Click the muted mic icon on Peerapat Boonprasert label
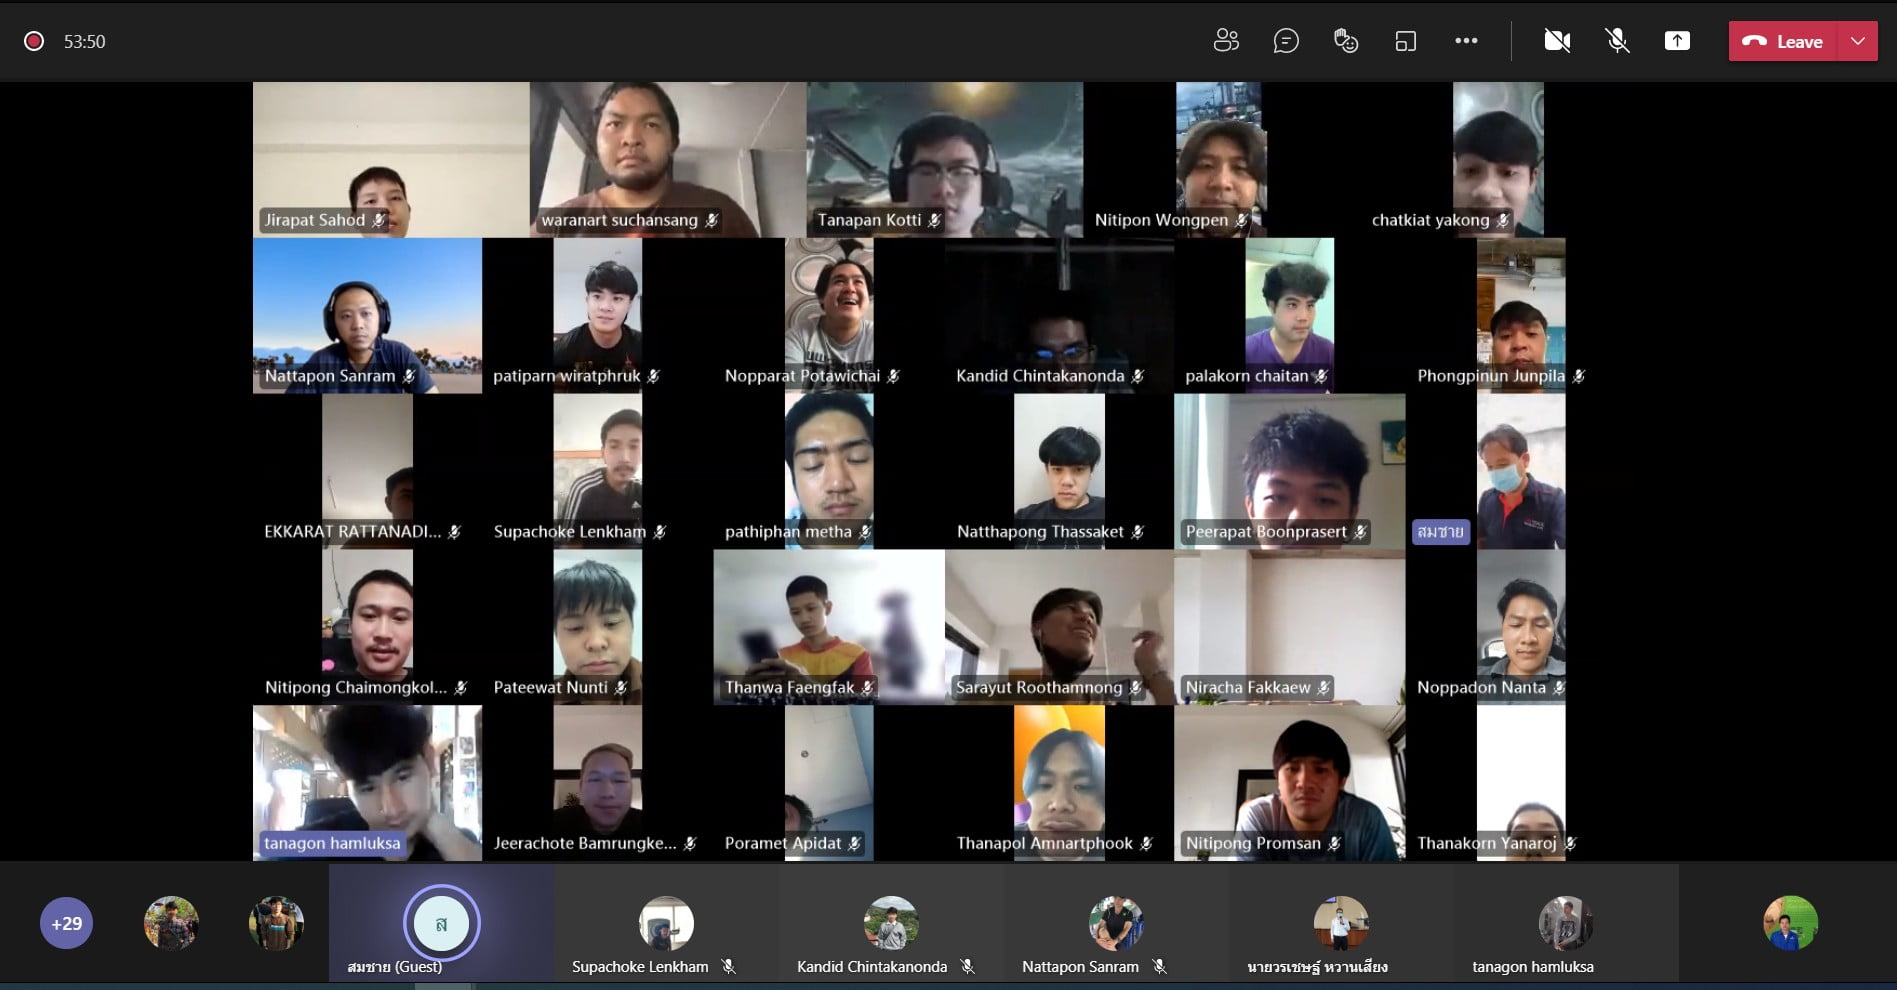This screenshot has width=1897, height=990. coord(1361,532)
